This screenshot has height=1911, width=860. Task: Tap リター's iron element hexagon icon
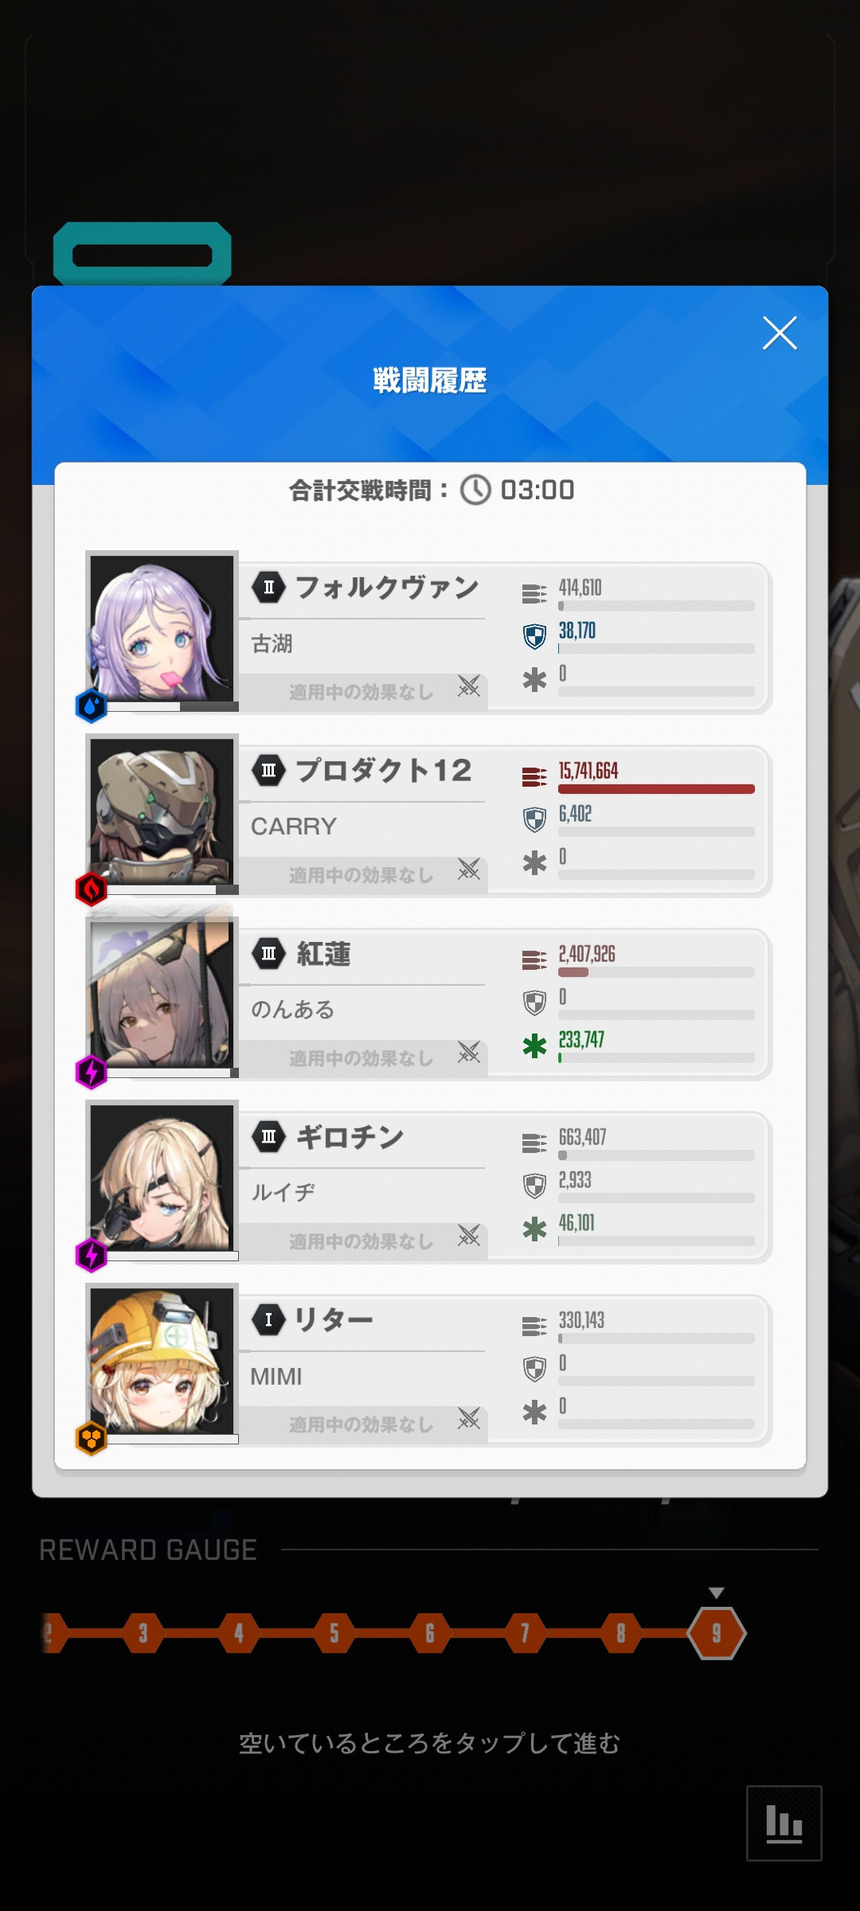pos(92,1439)
